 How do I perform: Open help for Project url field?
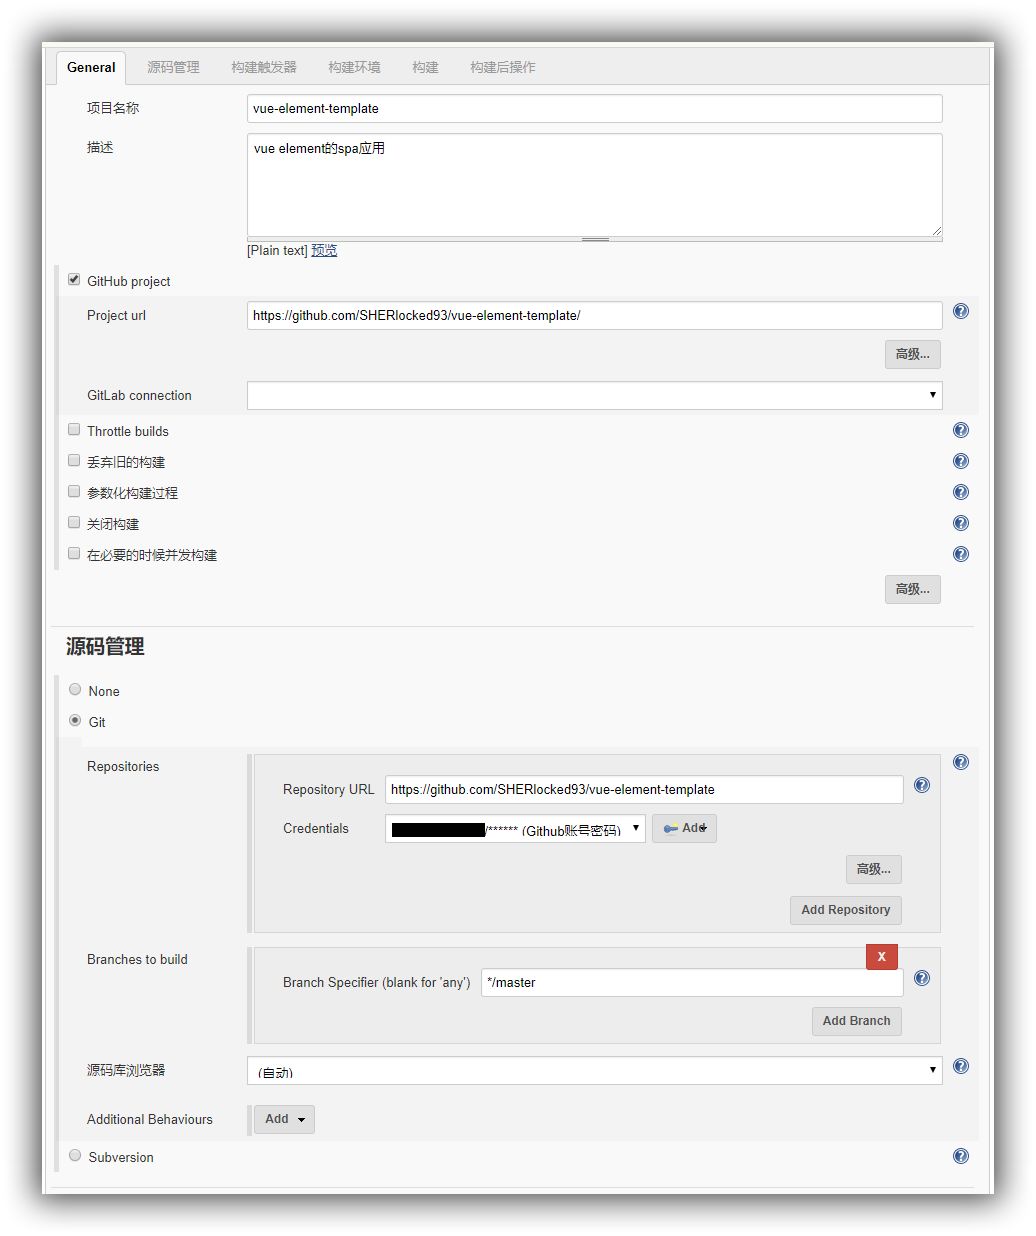961,311
